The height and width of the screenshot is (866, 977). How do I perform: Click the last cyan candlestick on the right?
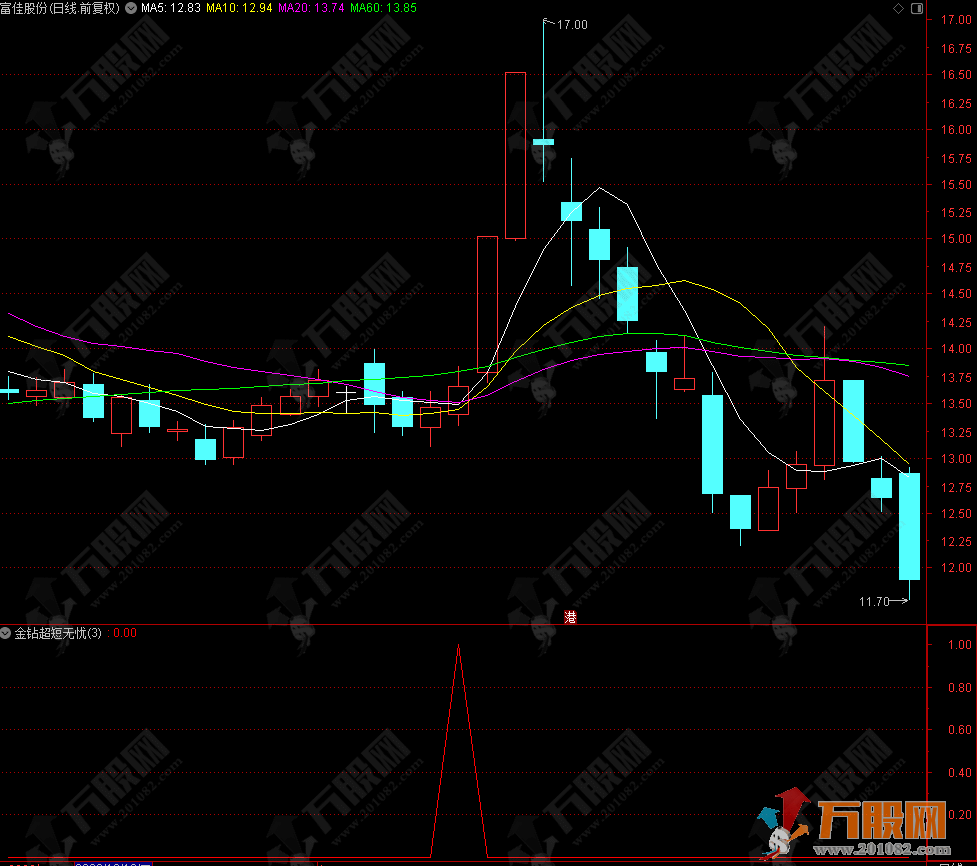coord(909,526)
